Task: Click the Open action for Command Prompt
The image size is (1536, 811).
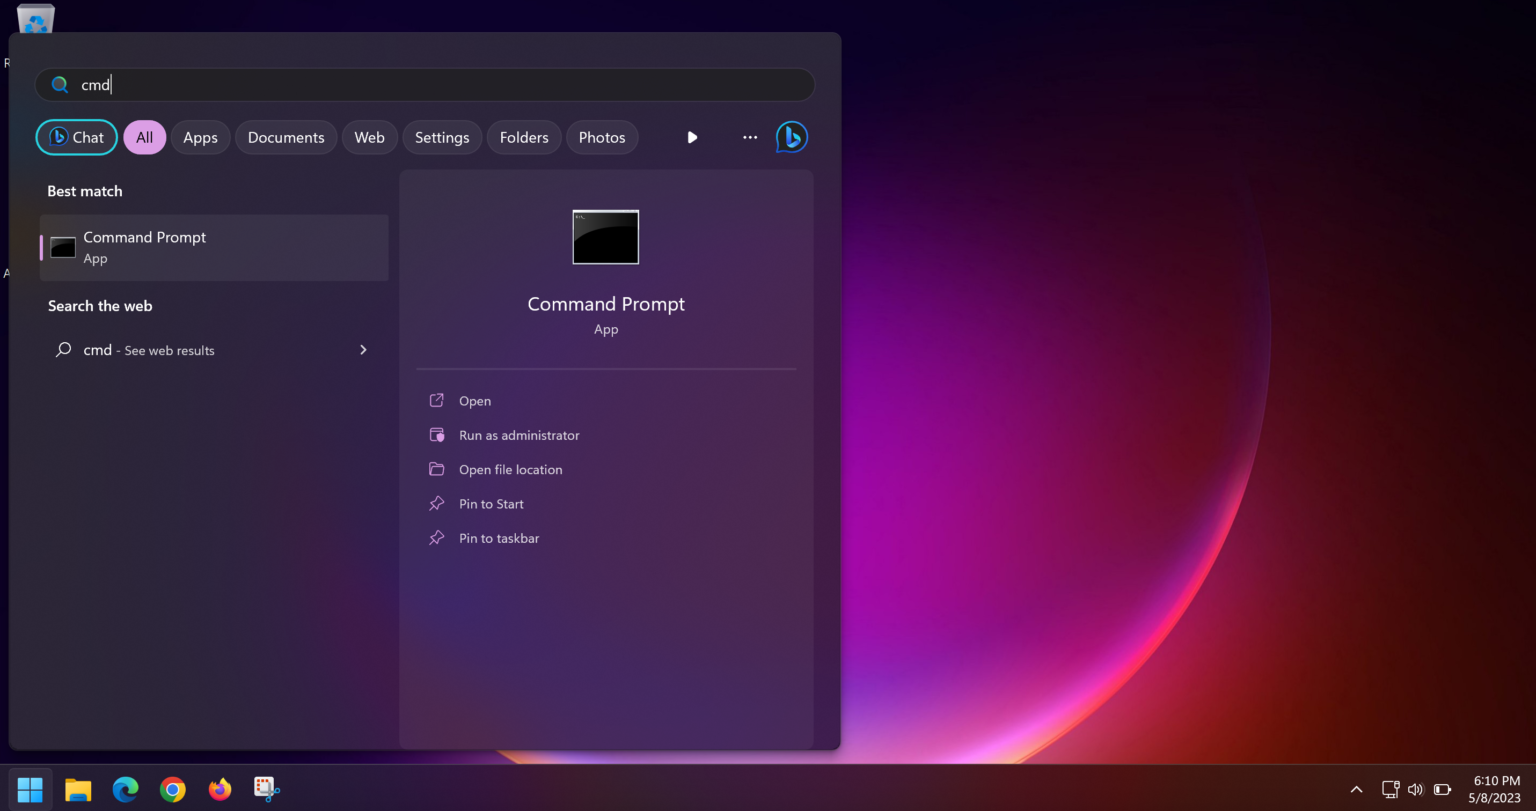Action: pyautogui.click(x=475, y=400)
